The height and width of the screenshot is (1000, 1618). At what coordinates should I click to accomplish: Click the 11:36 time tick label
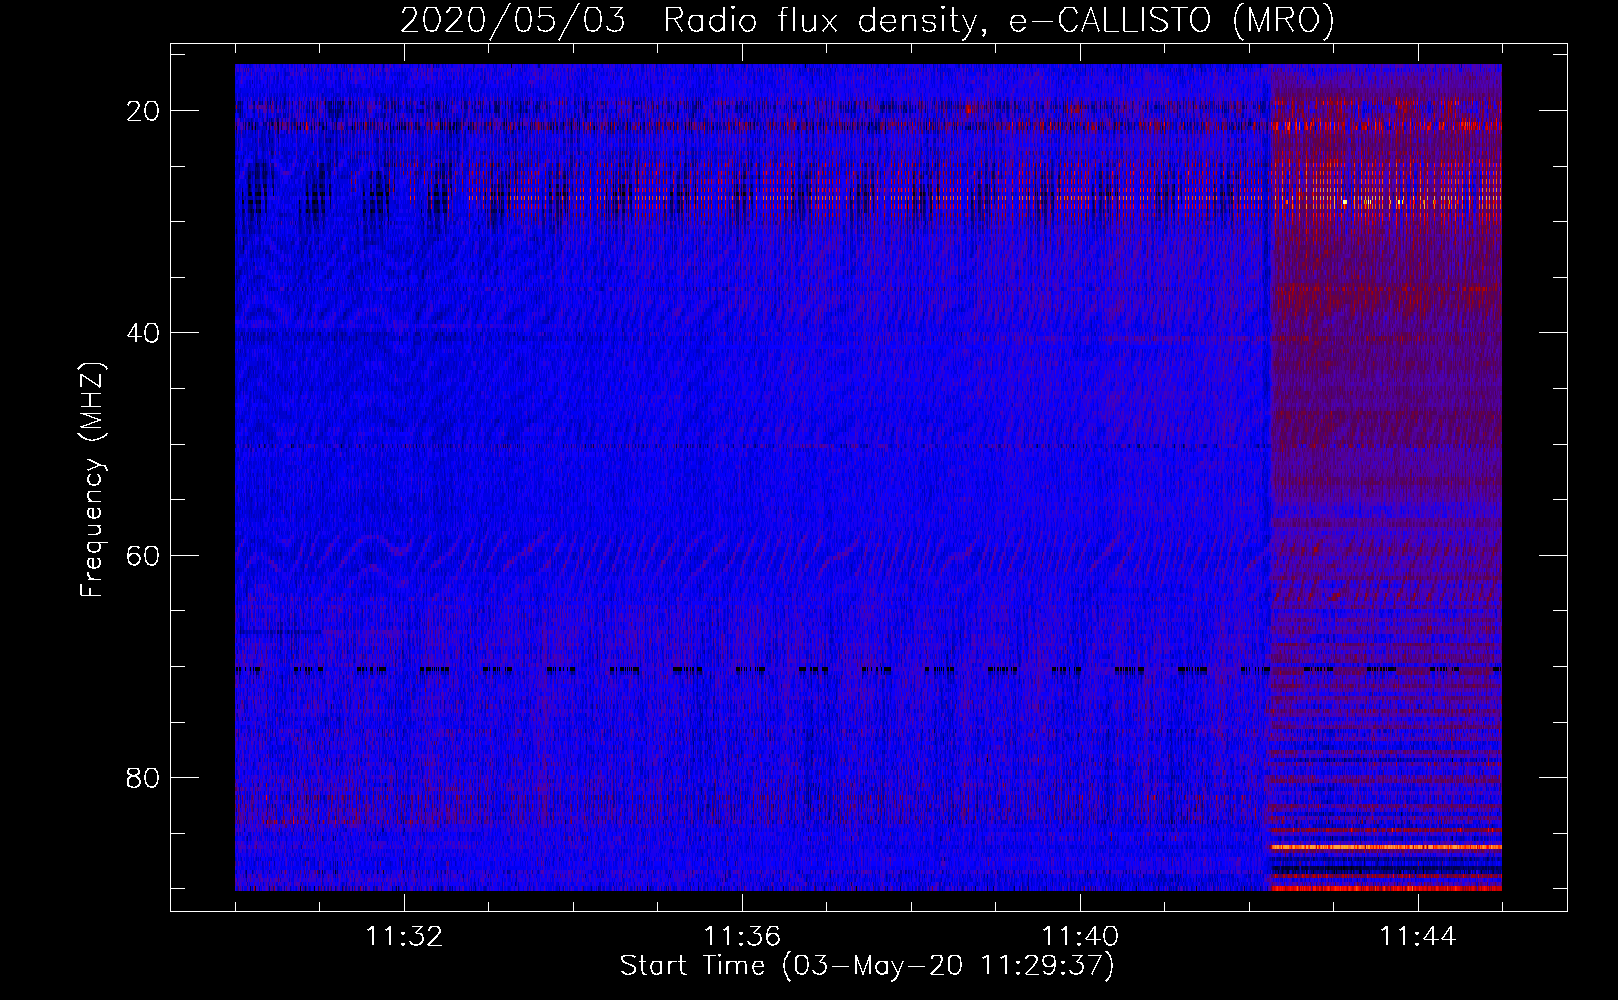742,937
